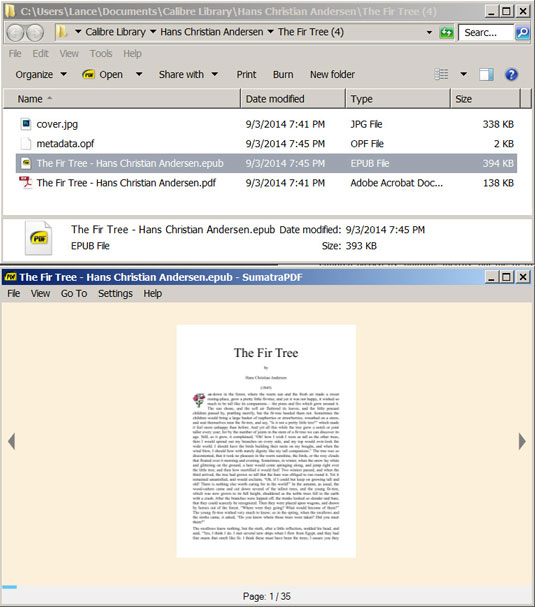
Task: Click the Adobe PDF file icon
Action: tap(26, 182)
